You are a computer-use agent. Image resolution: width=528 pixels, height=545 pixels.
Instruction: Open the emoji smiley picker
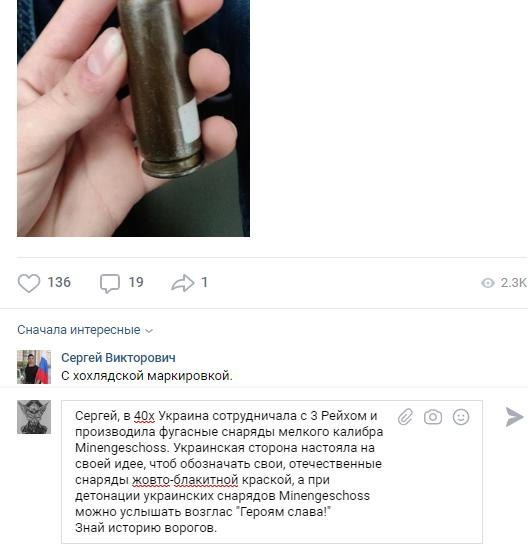point(461,417)
